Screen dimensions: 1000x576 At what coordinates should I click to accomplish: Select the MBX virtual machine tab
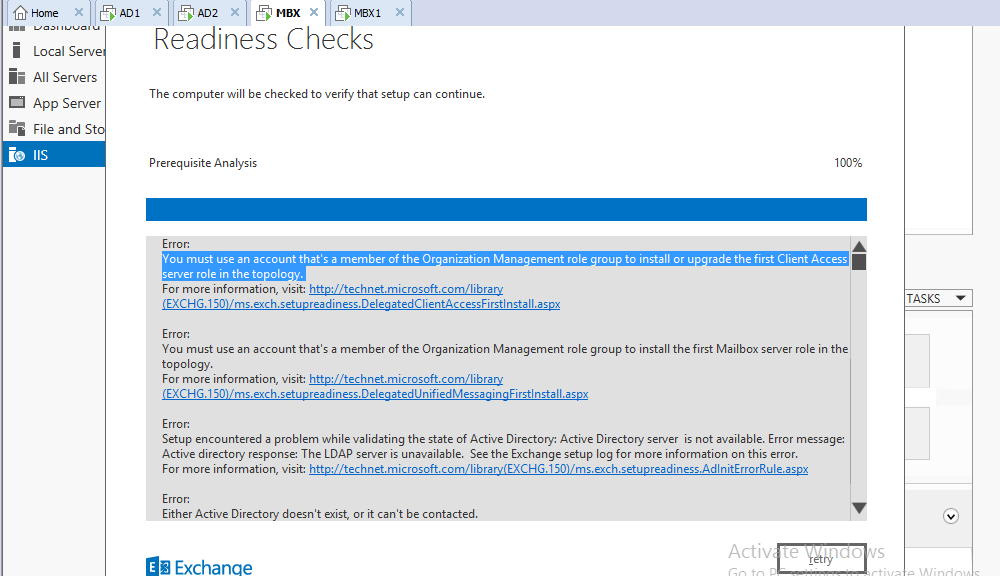288,13
